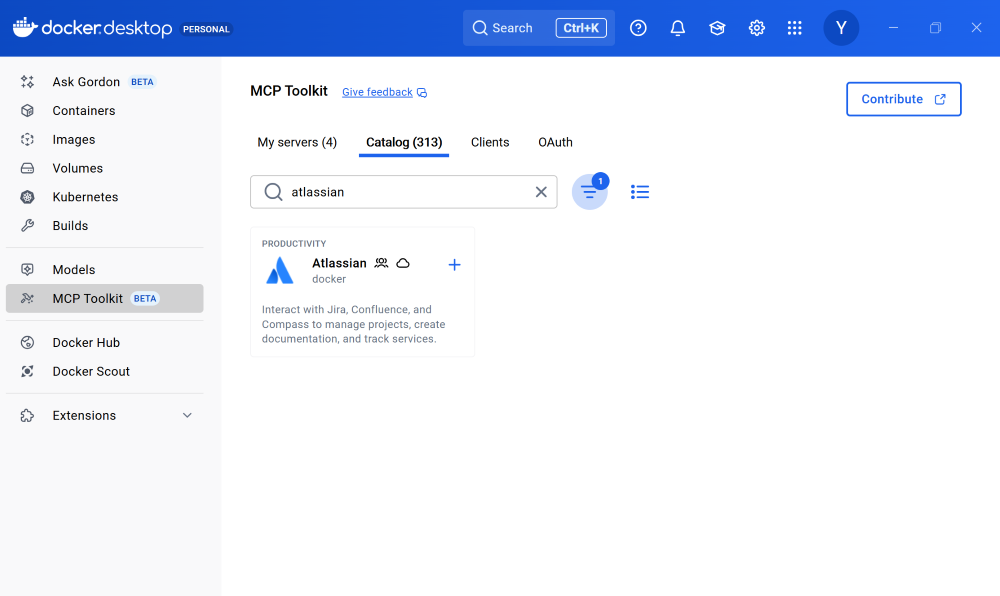Click the add button on the Atlassian server card
Screen dimensions: 1000x596
[x=454, y=264]
